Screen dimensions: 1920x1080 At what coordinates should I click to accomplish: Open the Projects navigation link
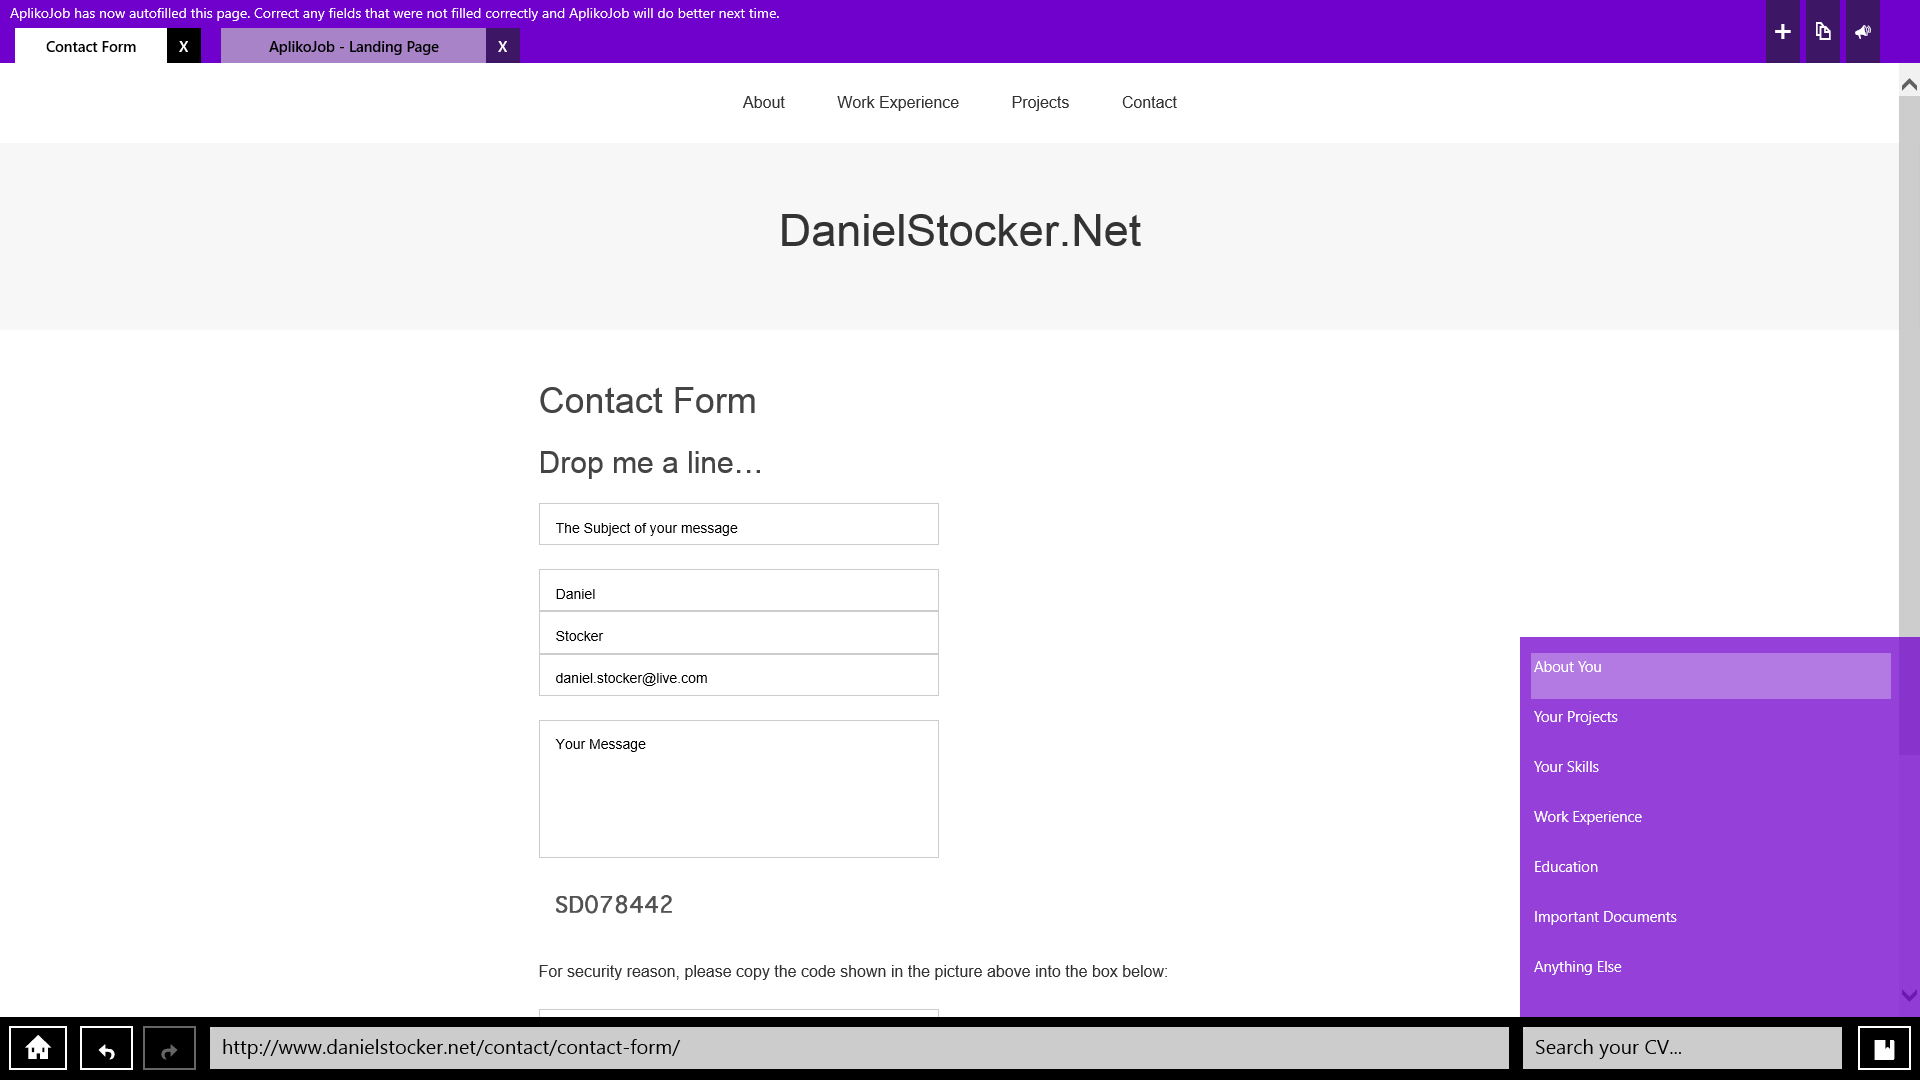click(x=1039, y=102)
